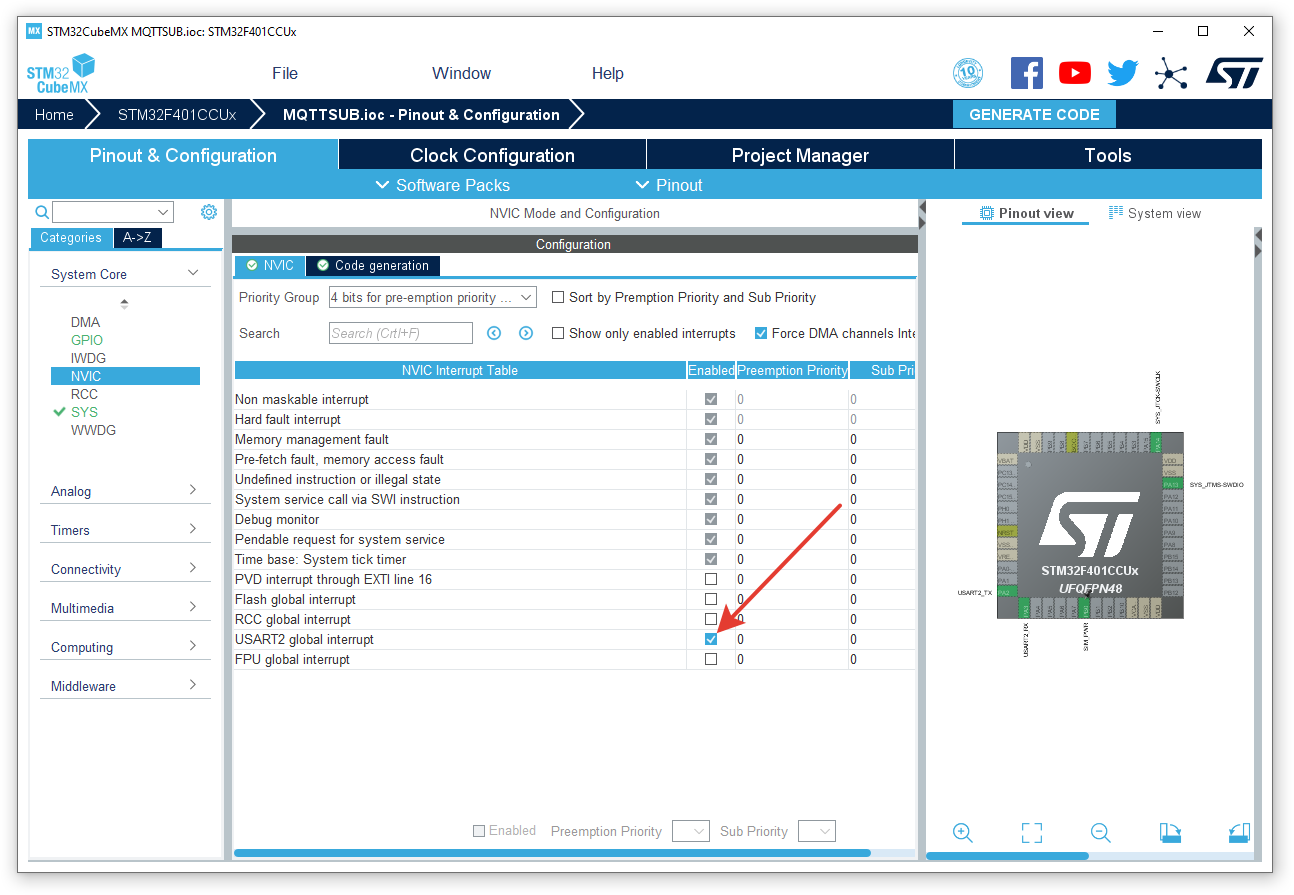The height and width of the screenshot is (895, 1294).
Task: Click the NVIC interrupt search field
Action: [x=401, y=333]
